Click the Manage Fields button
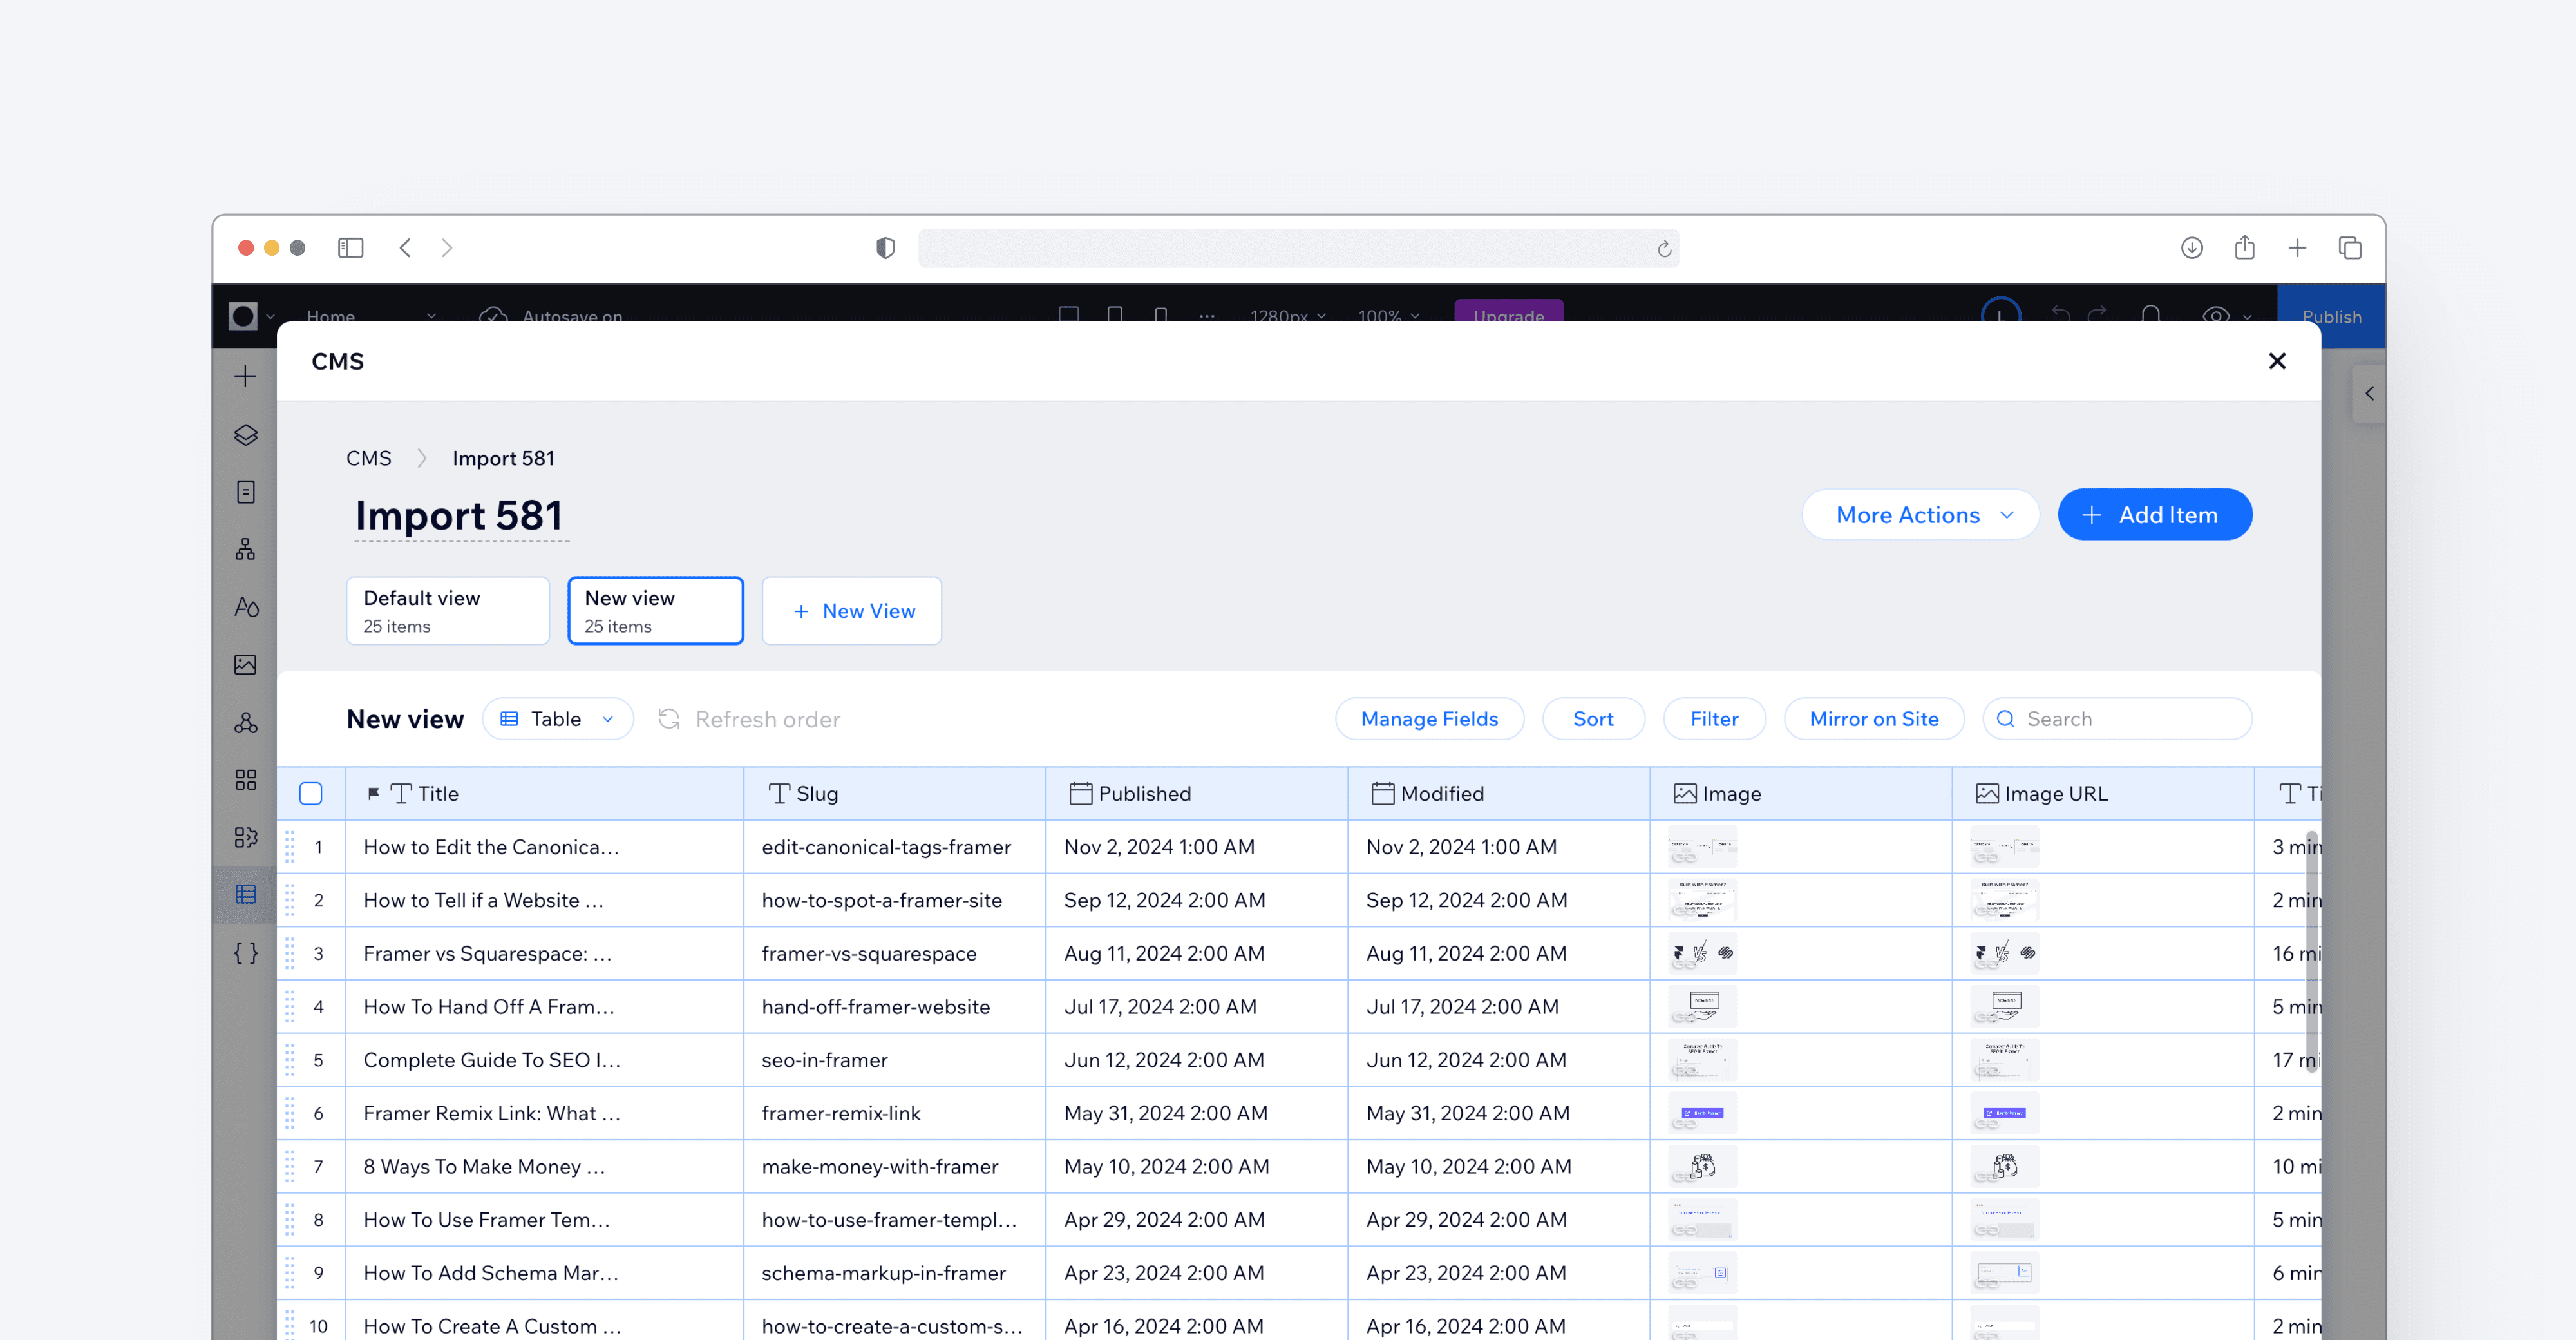Image resolution: width=2576 pixels, height=1340 pixels. [x=1429, y=719]
